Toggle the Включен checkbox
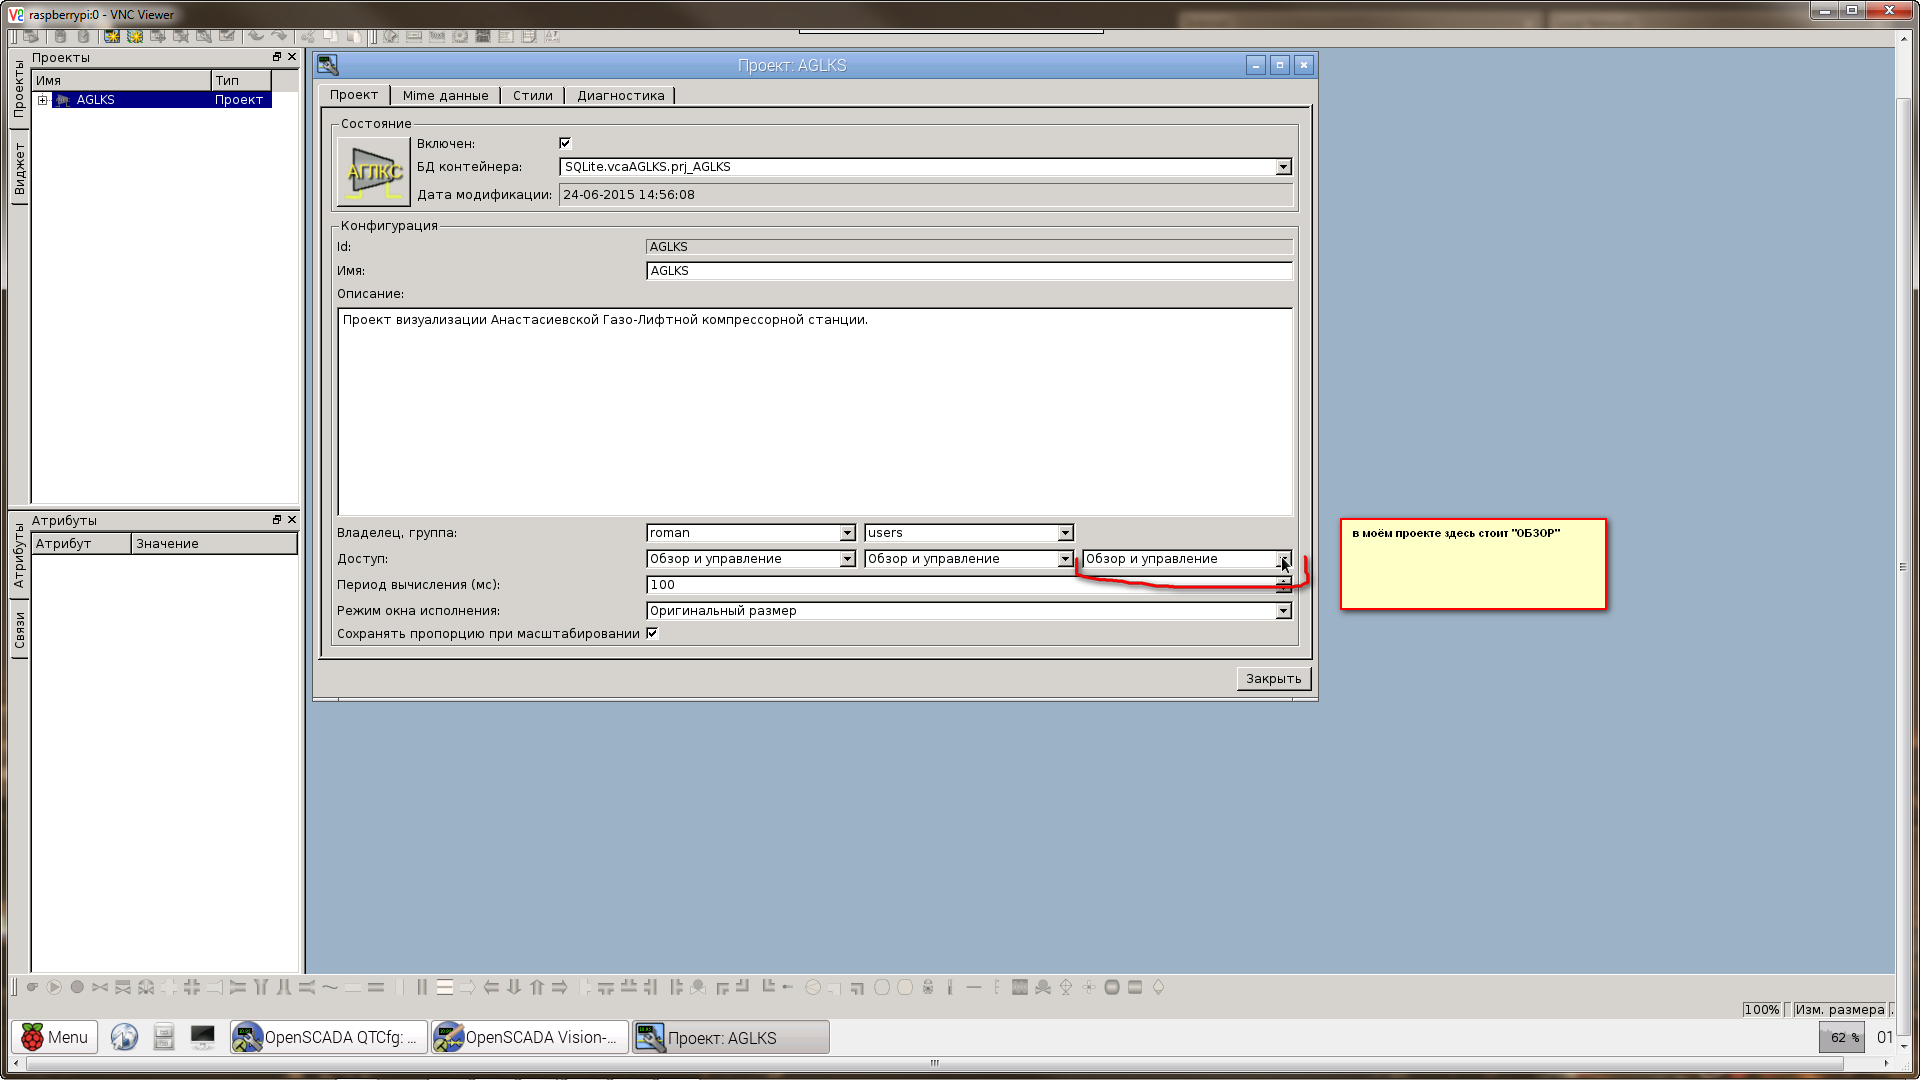This screenshot has width=1920, height=1080. (x=565, y=143)
